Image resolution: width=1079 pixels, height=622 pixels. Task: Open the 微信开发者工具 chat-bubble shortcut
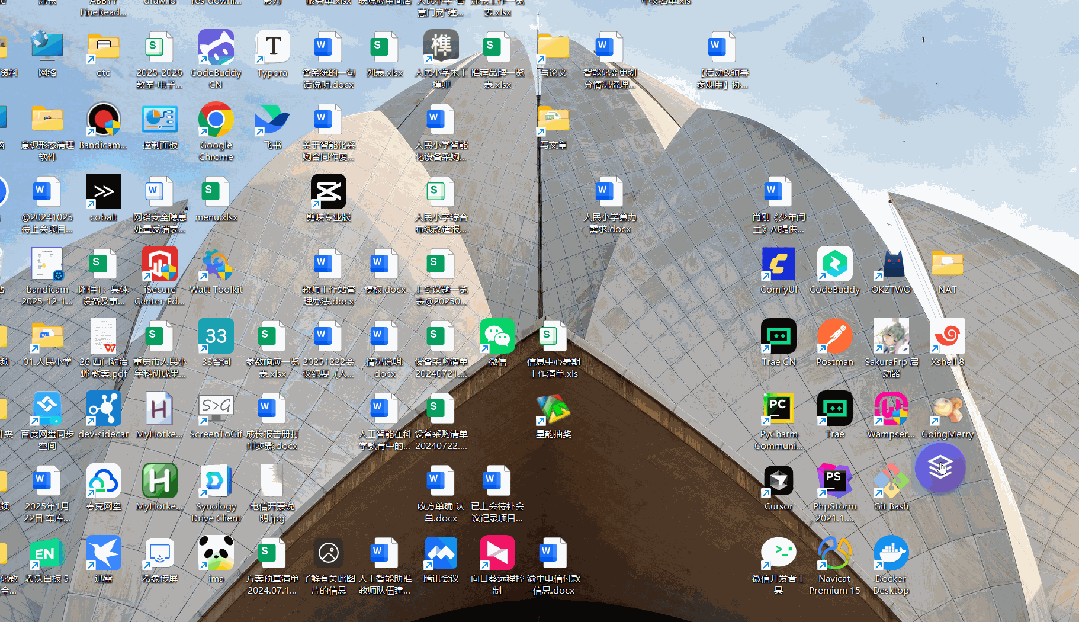[x=778, y=554]
